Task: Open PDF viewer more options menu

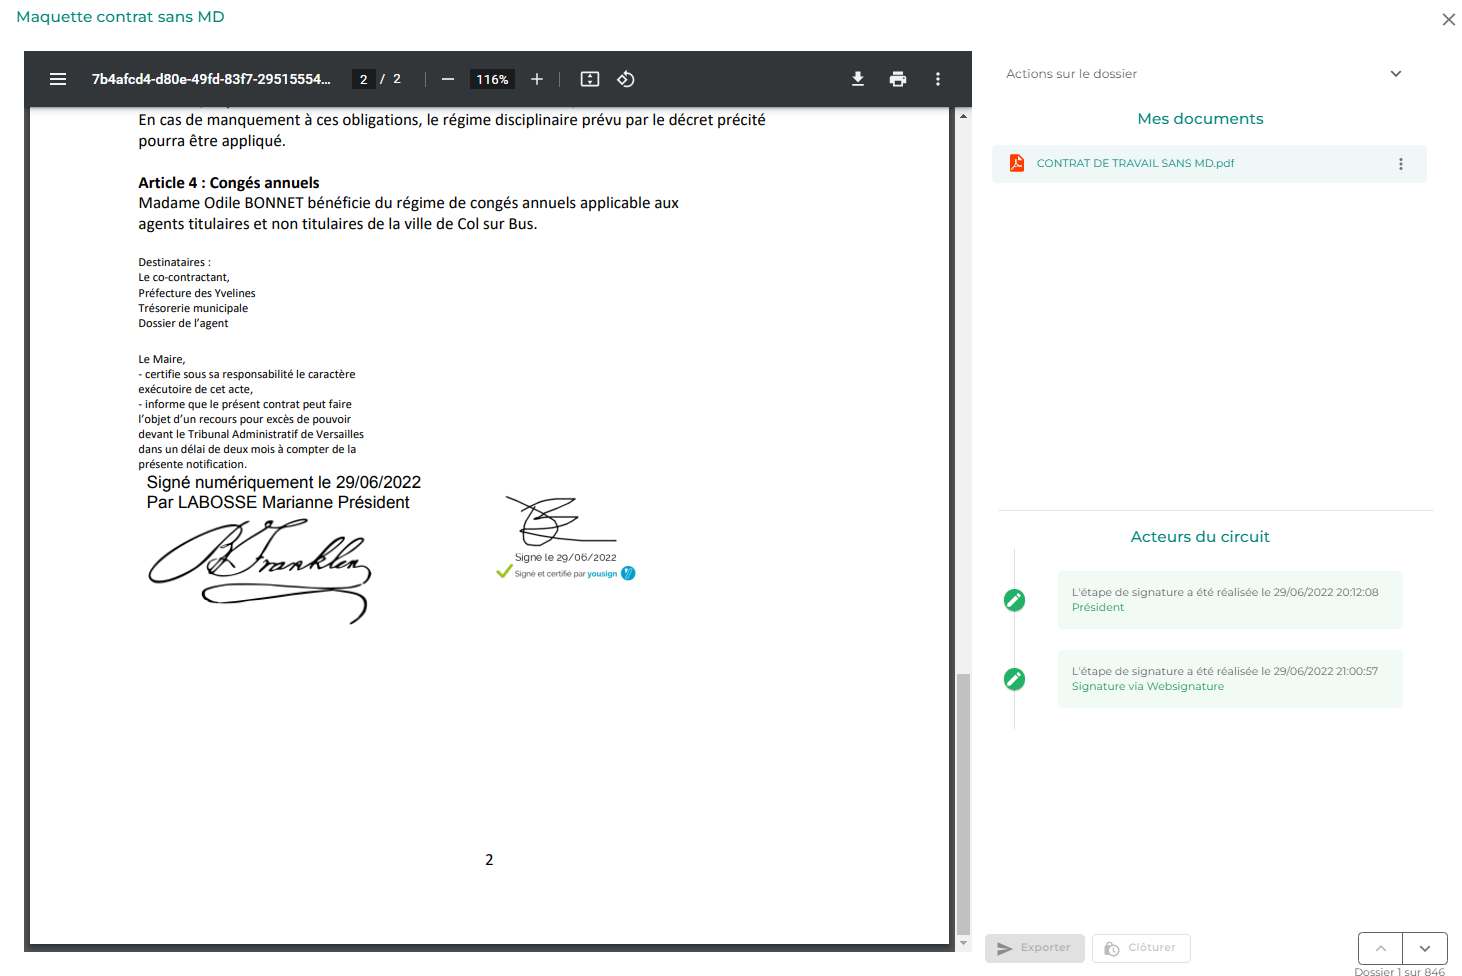Action: point(938,79)
